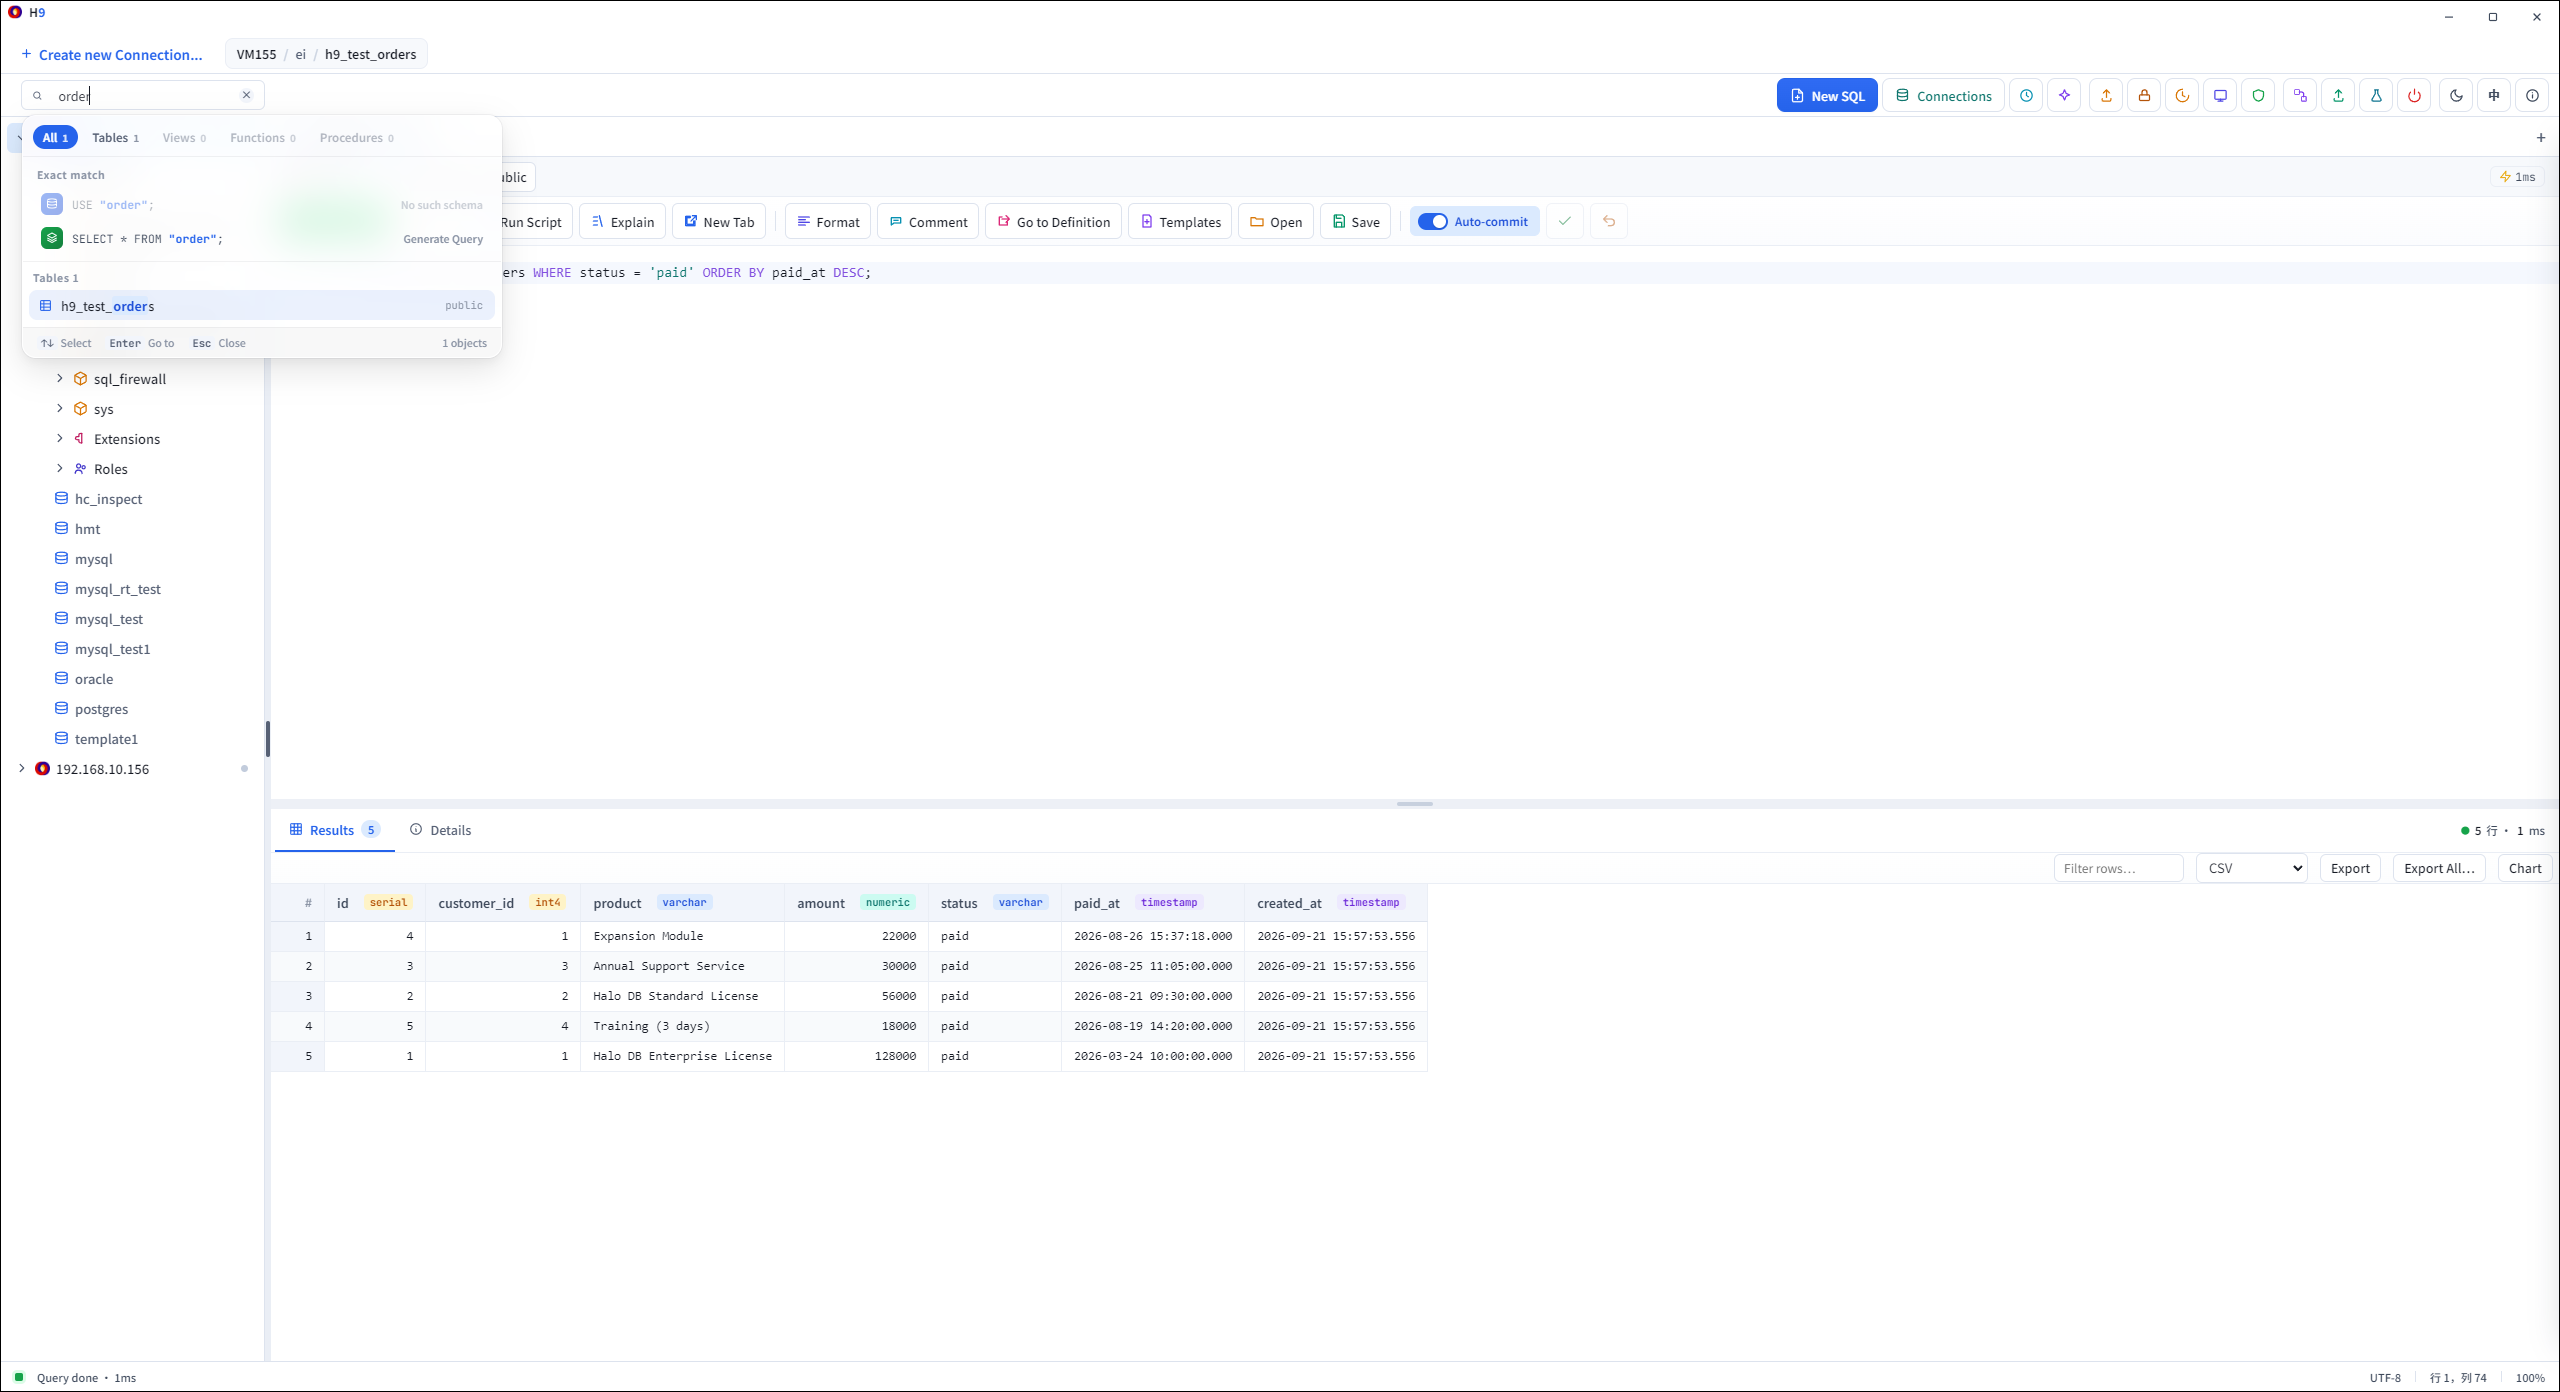This screenshot has height=1392, width=2560.
Task: Click the orange upload icon
Action: tap(2106, 96)
